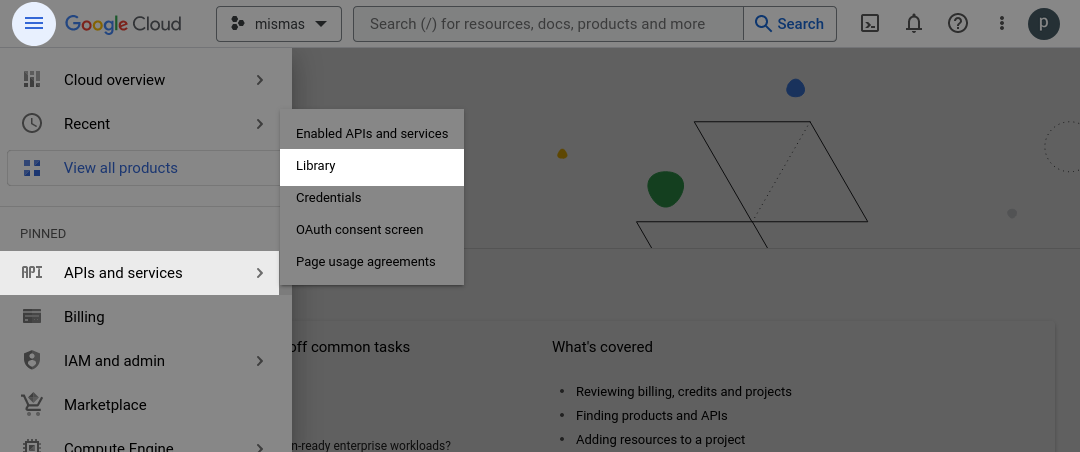Click the Marketplace shopping cart icon

coord(32,404)
